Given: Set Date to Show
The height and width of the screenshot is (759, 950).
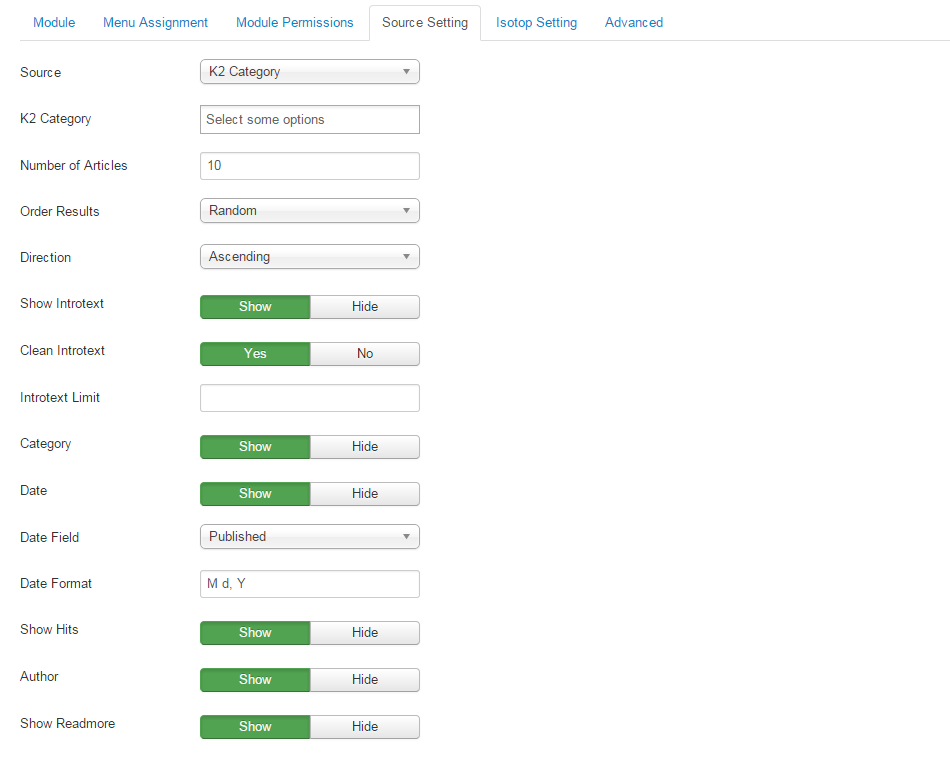Looking at the screenshot, I should 255,494.
